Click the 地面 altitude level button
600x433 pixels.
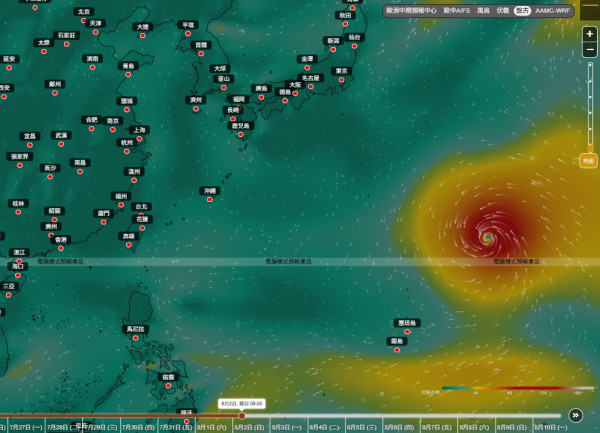tap(588, 161)
